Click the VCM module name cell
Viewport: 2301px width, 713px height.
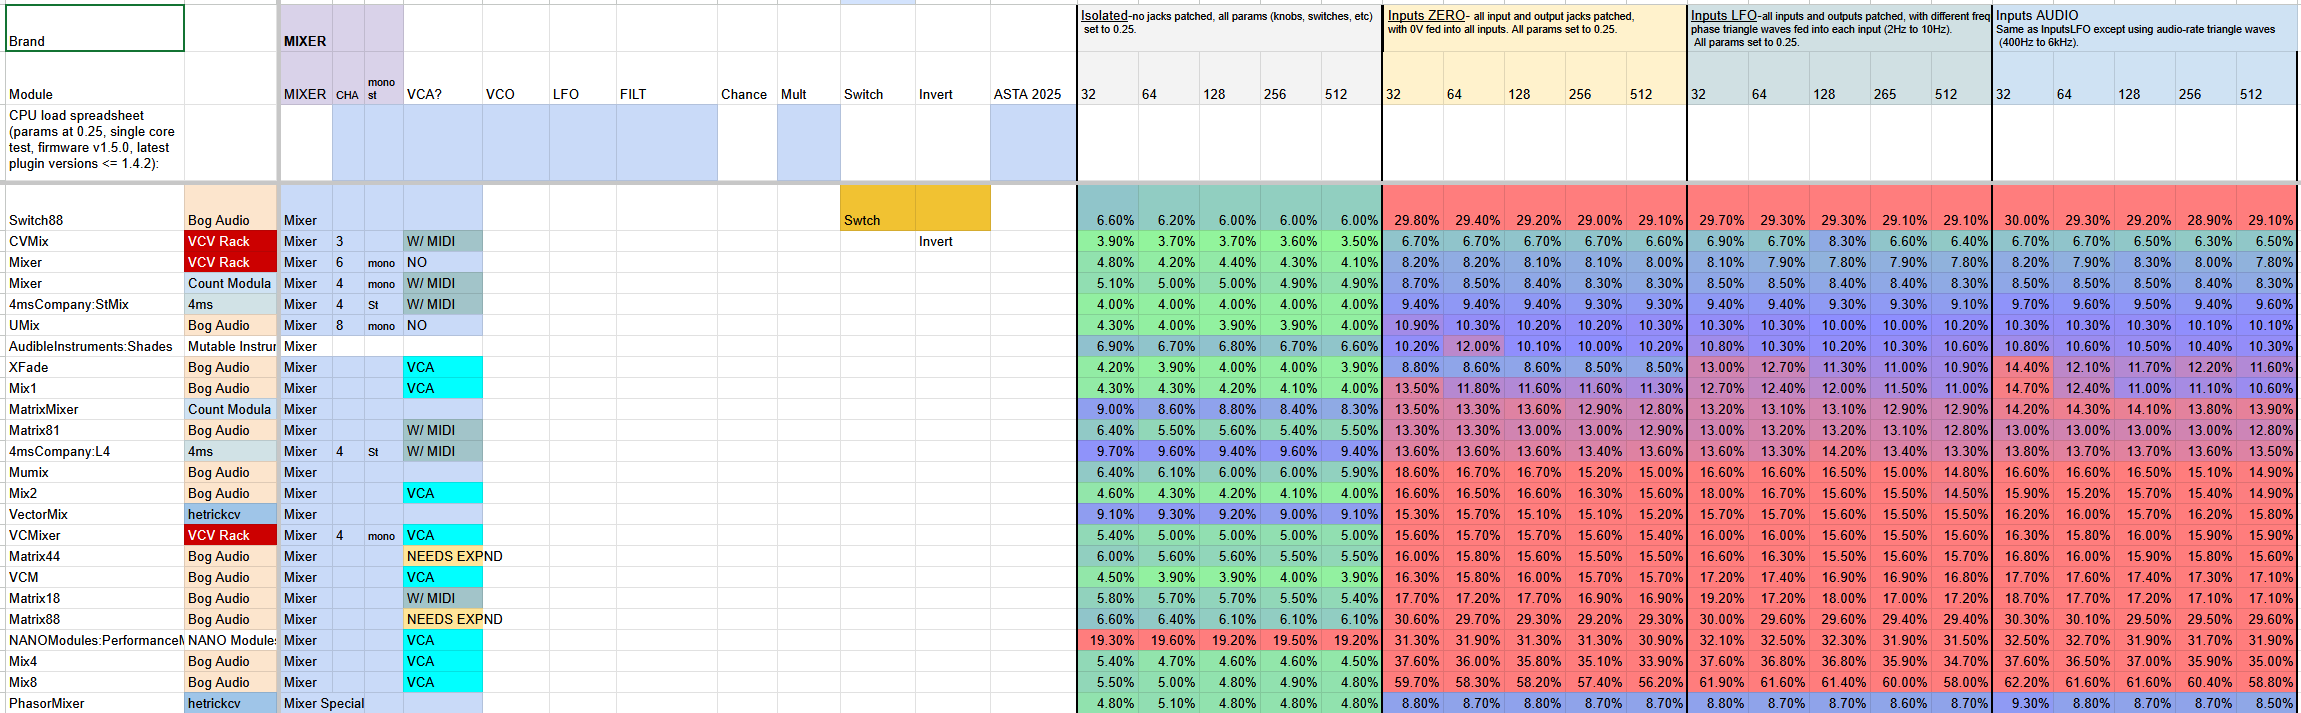(x=94, y=577)
